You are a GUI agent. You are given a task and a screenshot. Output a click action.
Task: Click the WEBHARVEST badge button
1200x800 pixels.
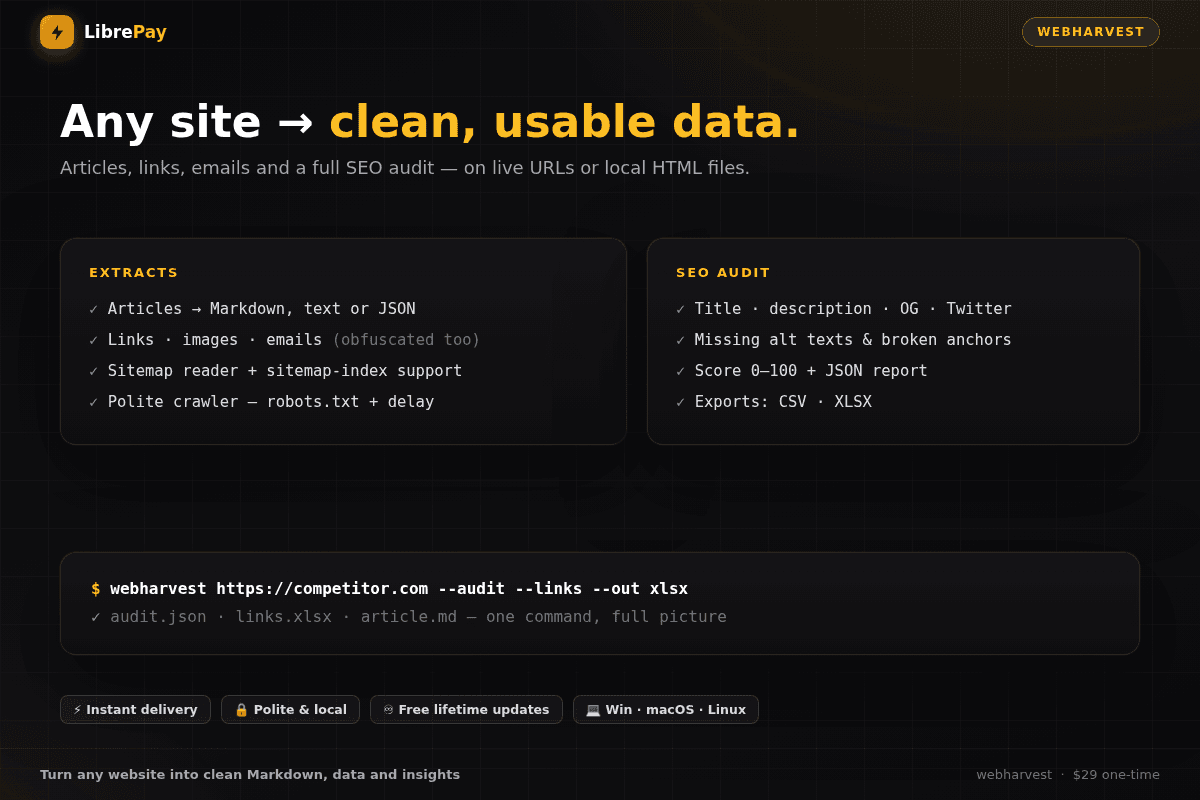coord(1090,32)
